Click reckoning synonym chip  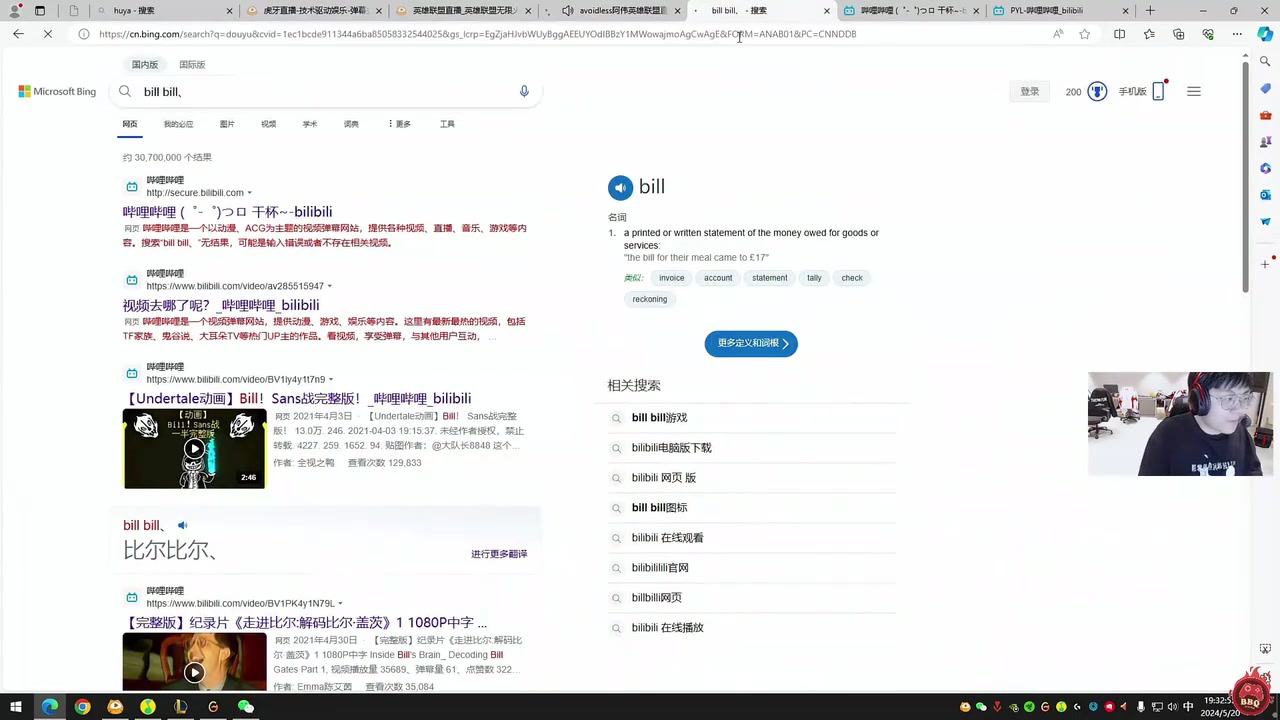pyautogui.click(x=650, y=299)
